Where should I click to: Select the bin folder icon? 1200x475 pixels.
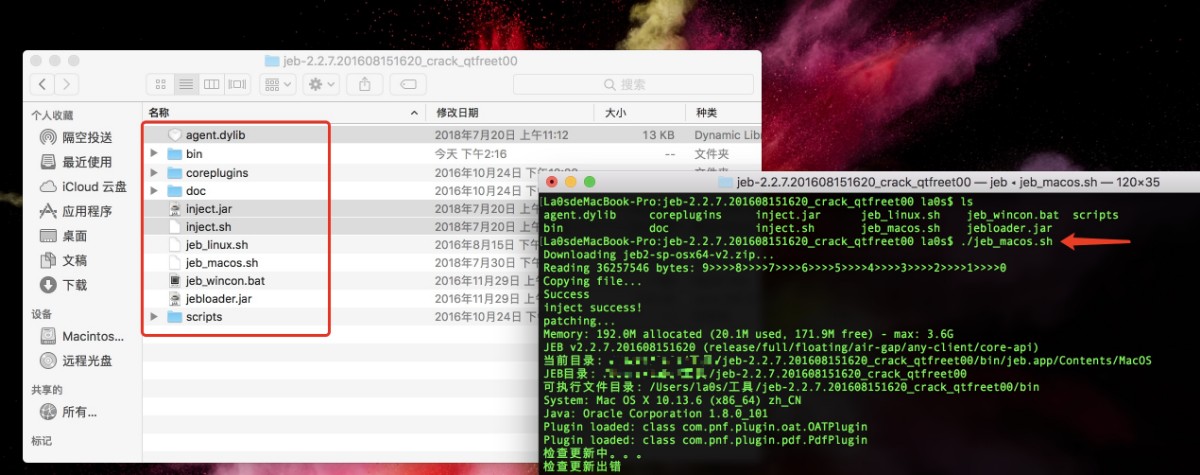[174, 154]
